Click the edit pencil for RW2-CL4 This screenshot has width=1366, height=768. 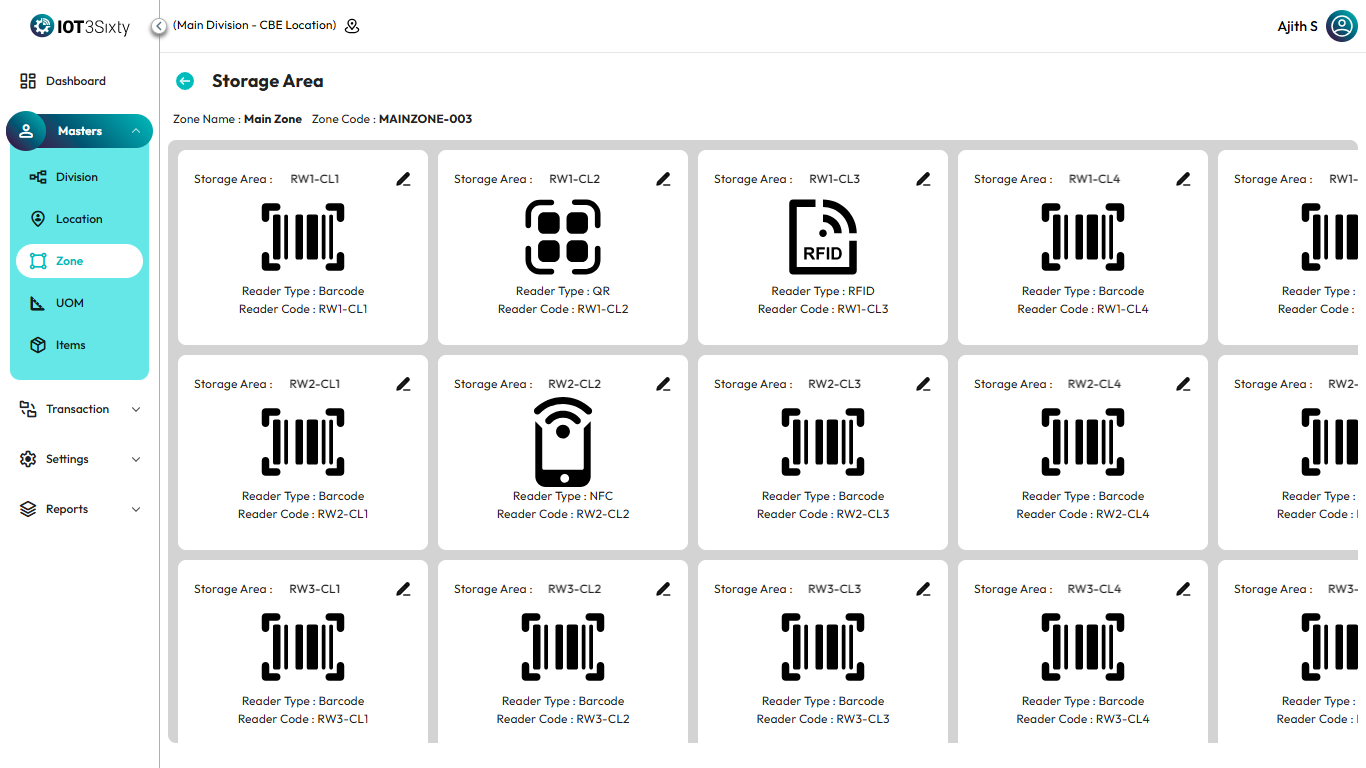click(1183, 385)
